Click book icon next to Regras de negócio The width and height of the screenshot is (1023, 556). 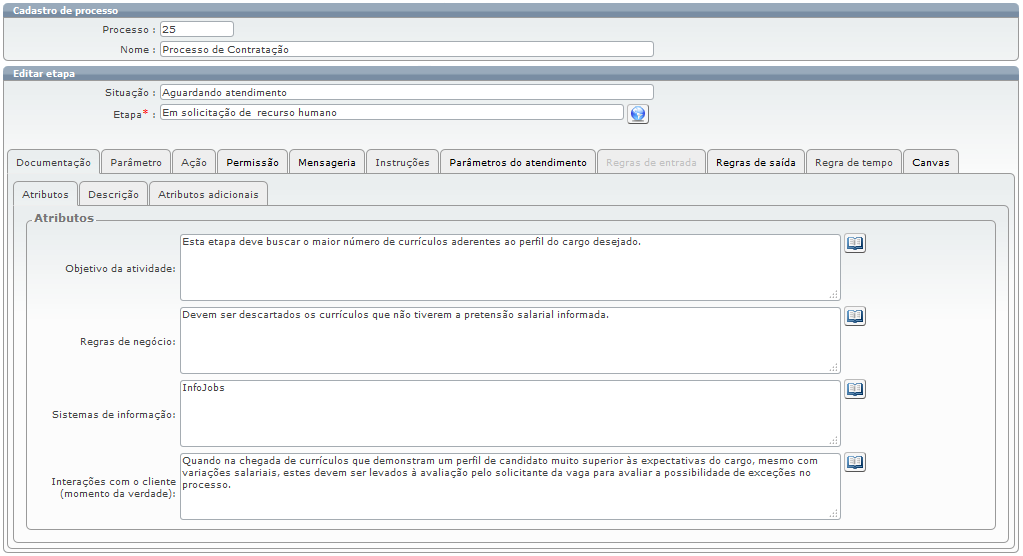pyautogui.click(x=855, y=317)
